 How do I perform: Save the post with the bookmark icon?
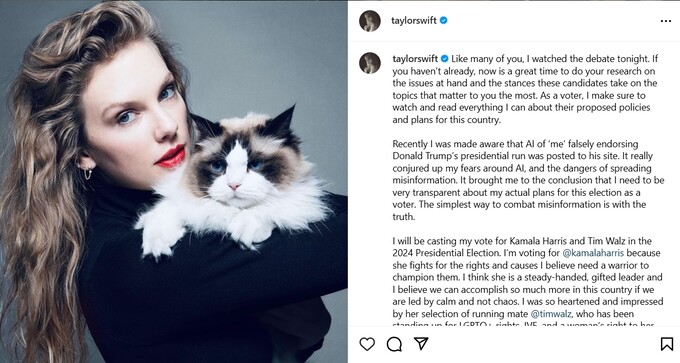[x=667, y=344]
